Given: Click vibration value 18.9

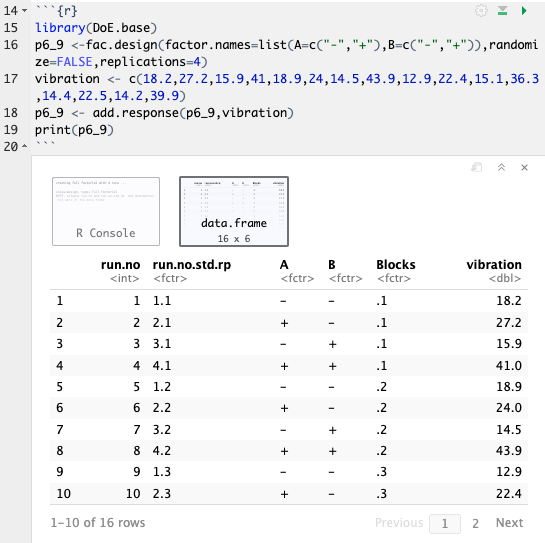Looking at the screenshot, I should click(x=509, y=387).
